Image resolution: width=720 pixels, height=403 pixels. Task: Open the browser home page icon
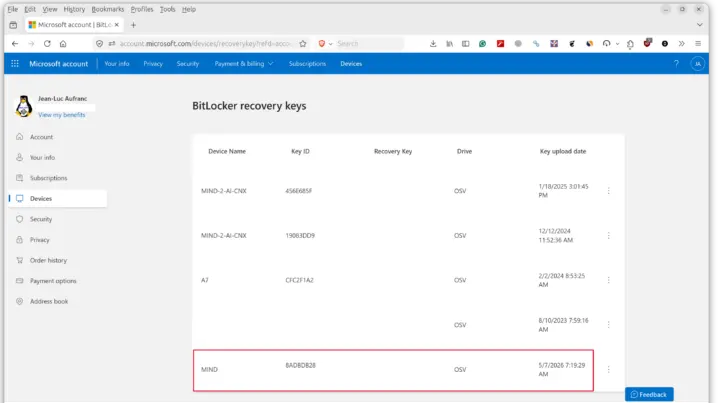(x=63, y=44)
